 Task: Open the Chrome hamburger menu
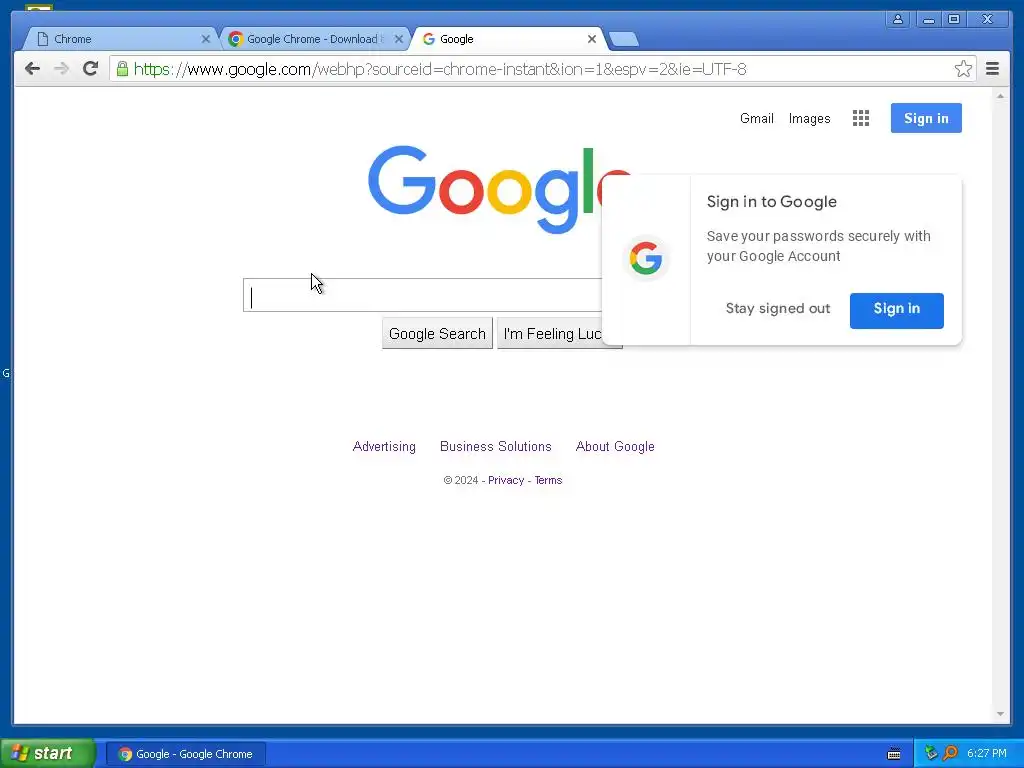coord(992,69)
